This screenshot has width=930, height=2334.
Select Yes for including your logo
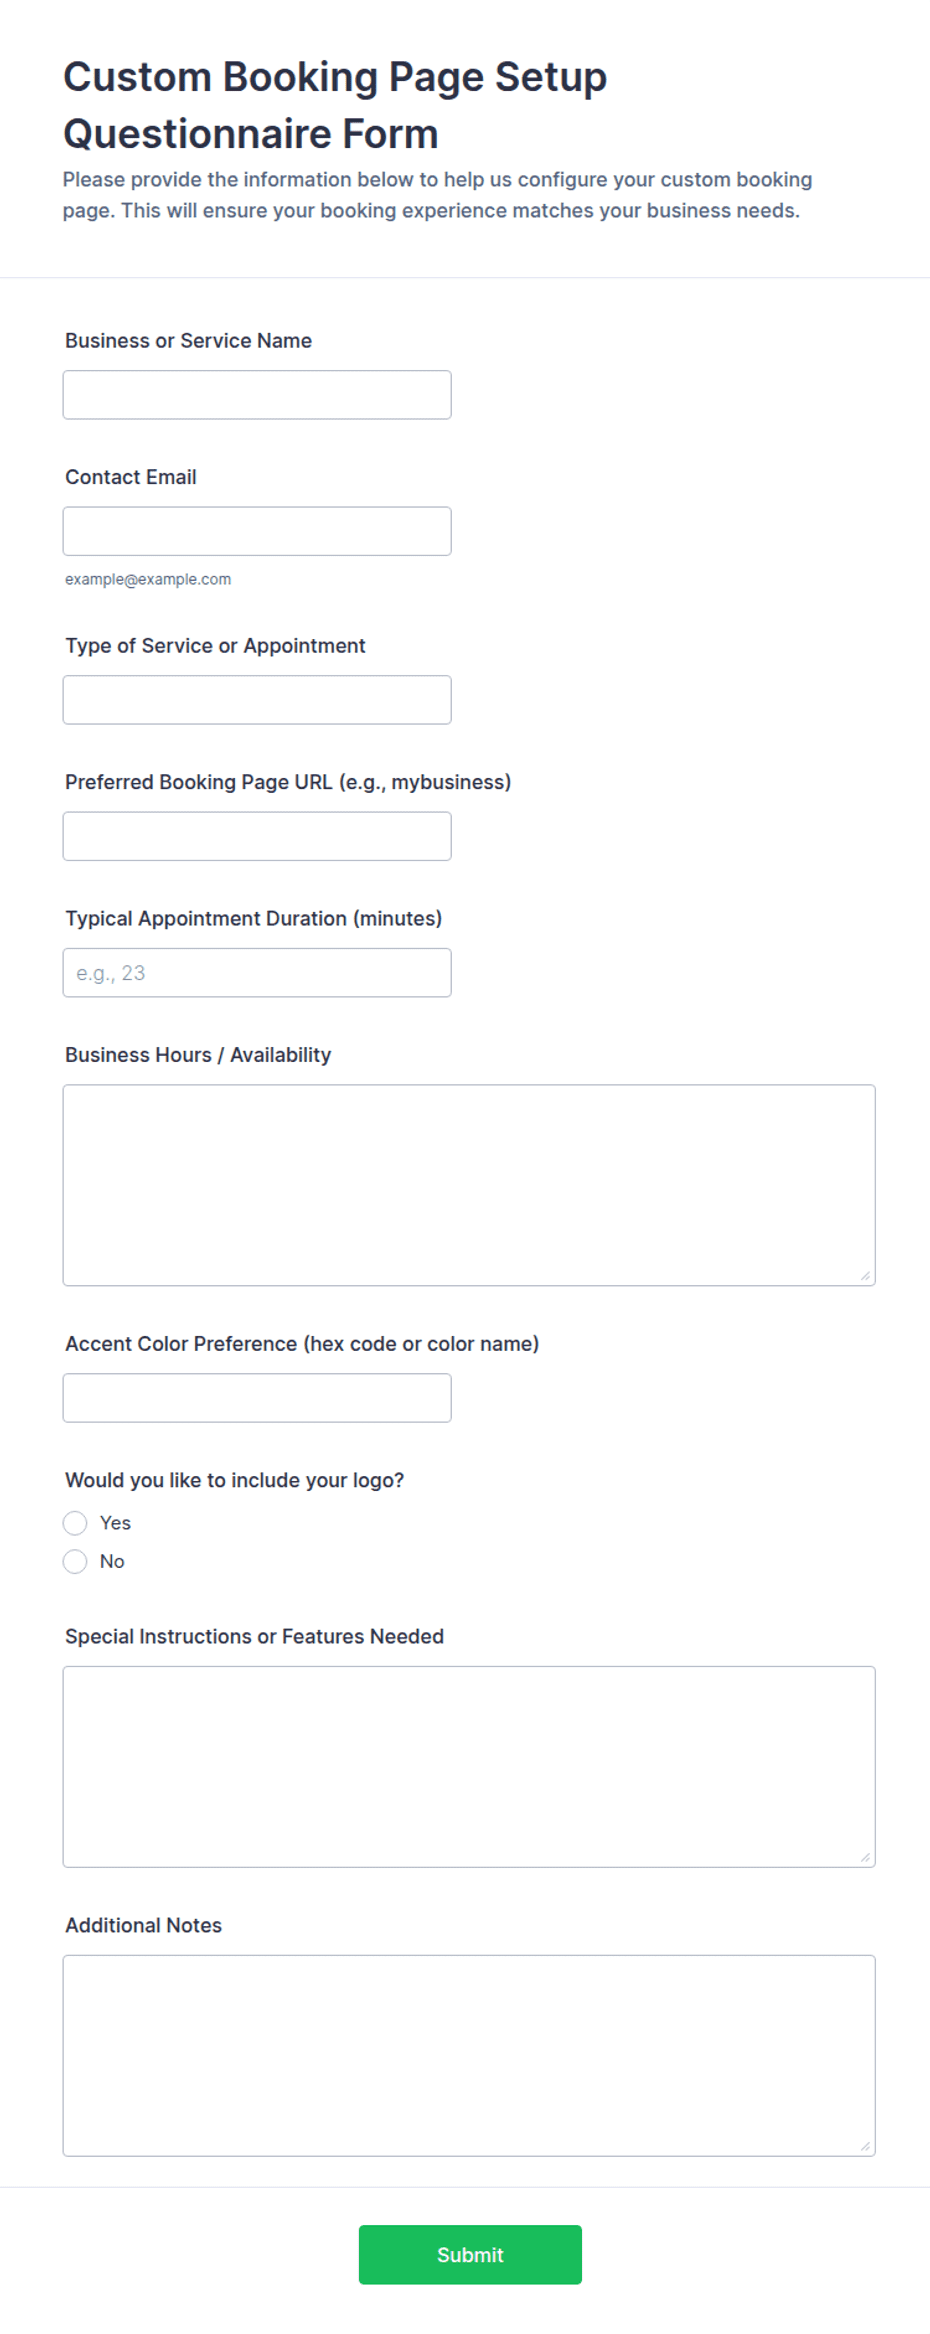pyautogui.click(x=75, y=1523)
